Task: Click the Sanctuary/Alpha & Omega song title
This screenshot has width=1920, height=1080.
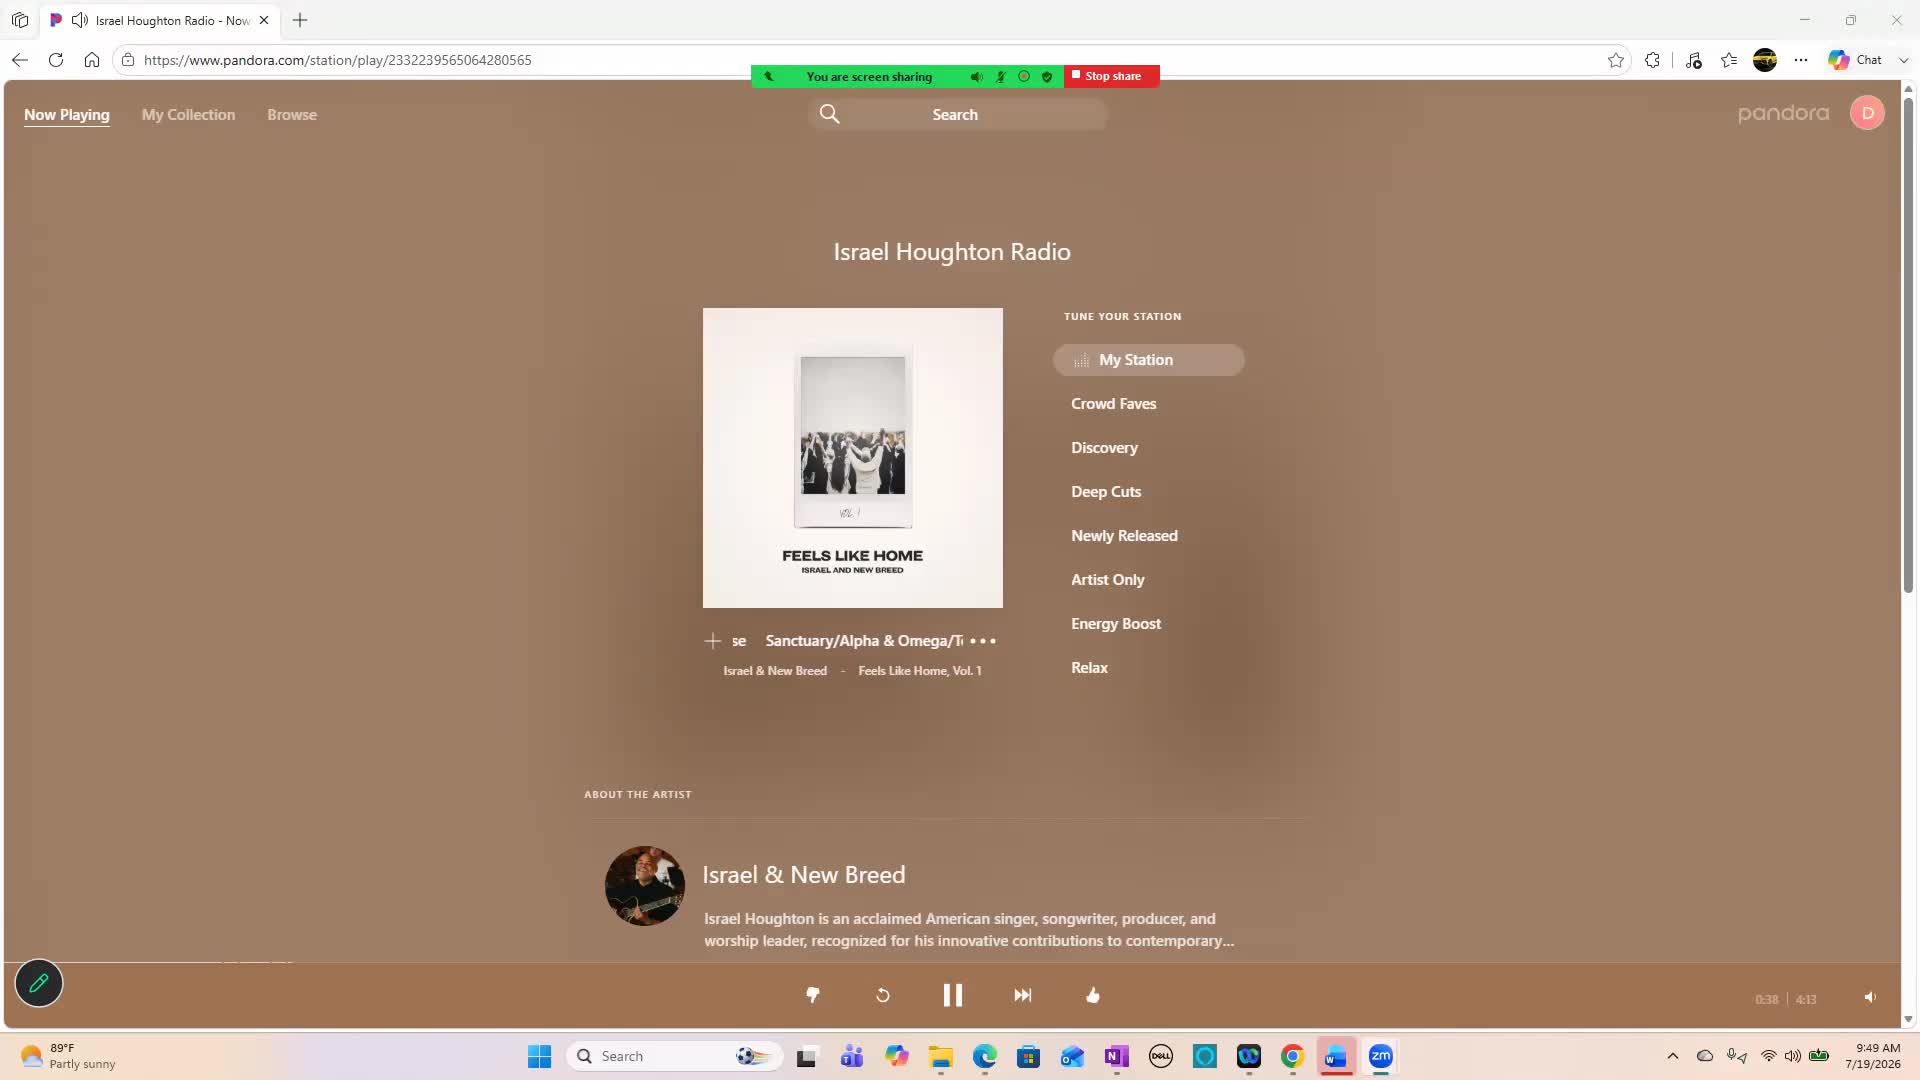Action: point(864,641)
